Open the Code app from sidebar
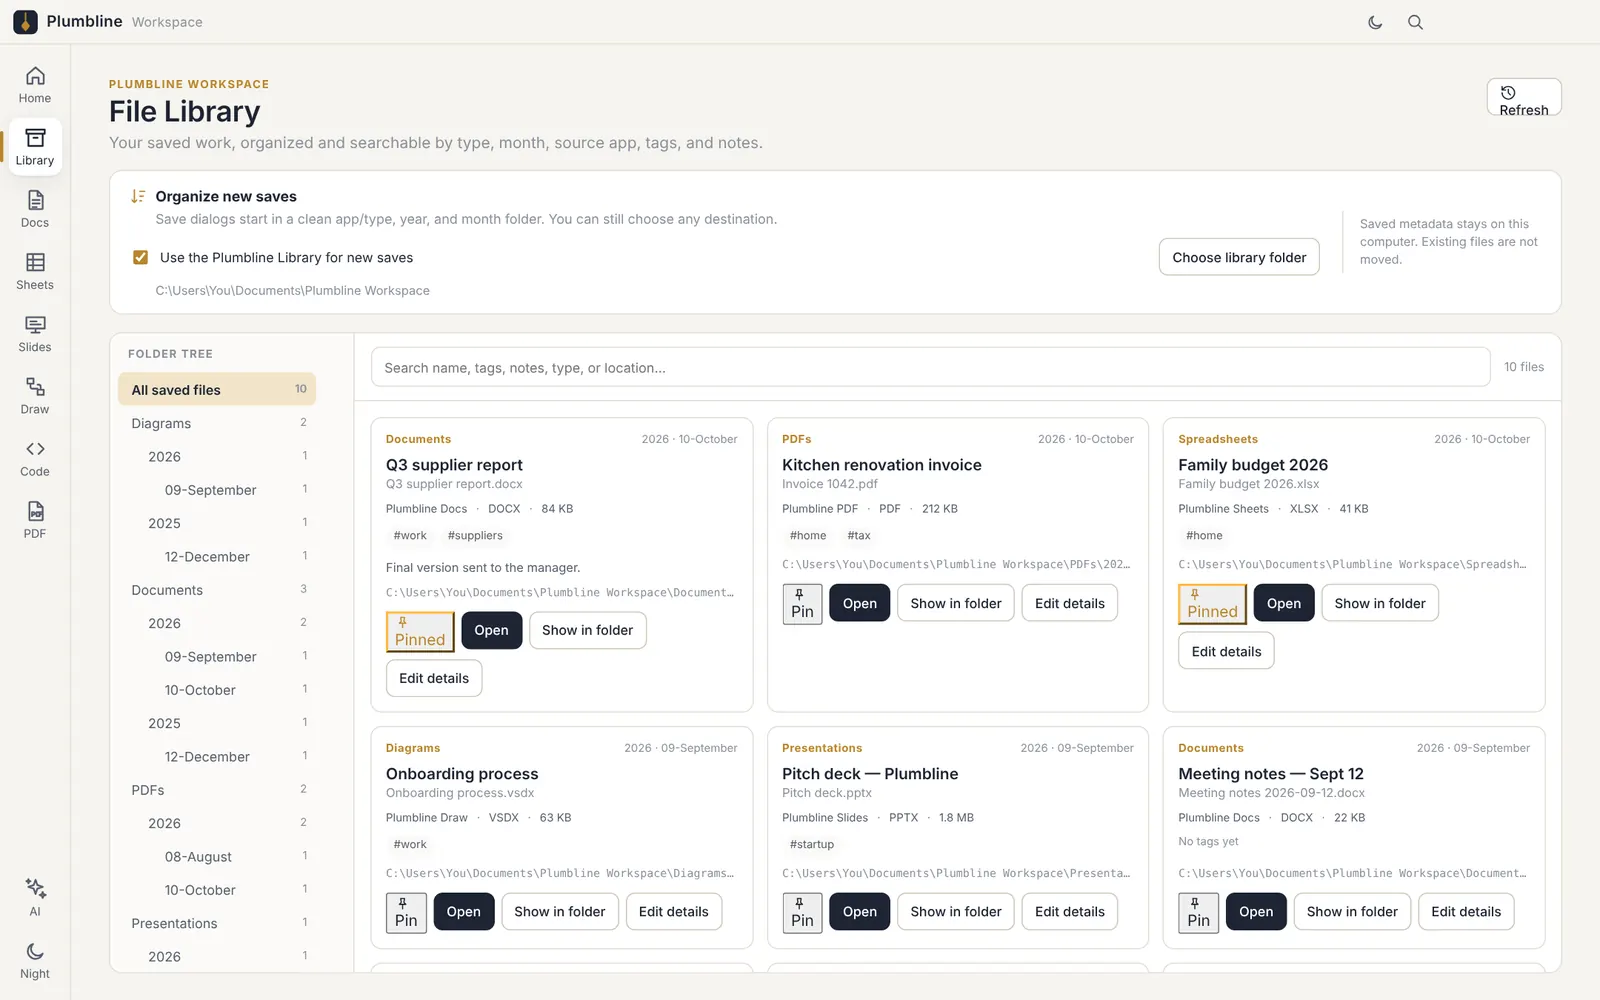The image size is (1600, 1000). point(35,458)
